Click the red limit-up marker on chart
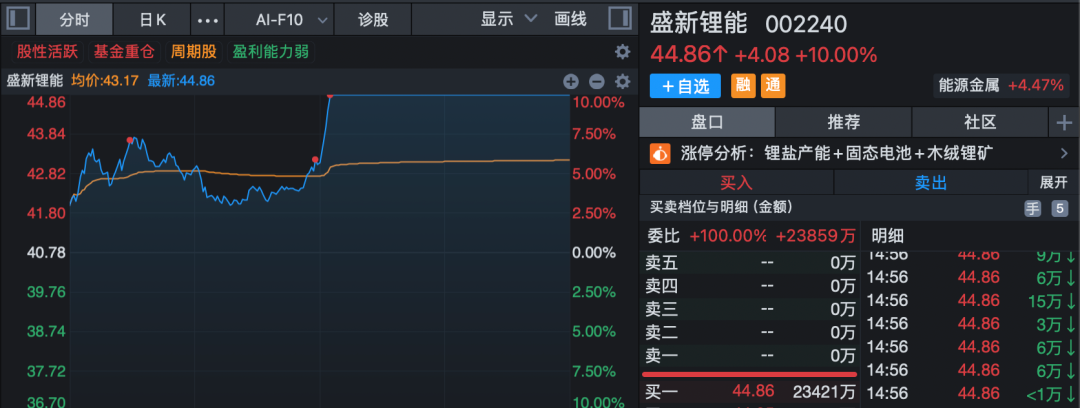1080x408 pixels. 330,95
